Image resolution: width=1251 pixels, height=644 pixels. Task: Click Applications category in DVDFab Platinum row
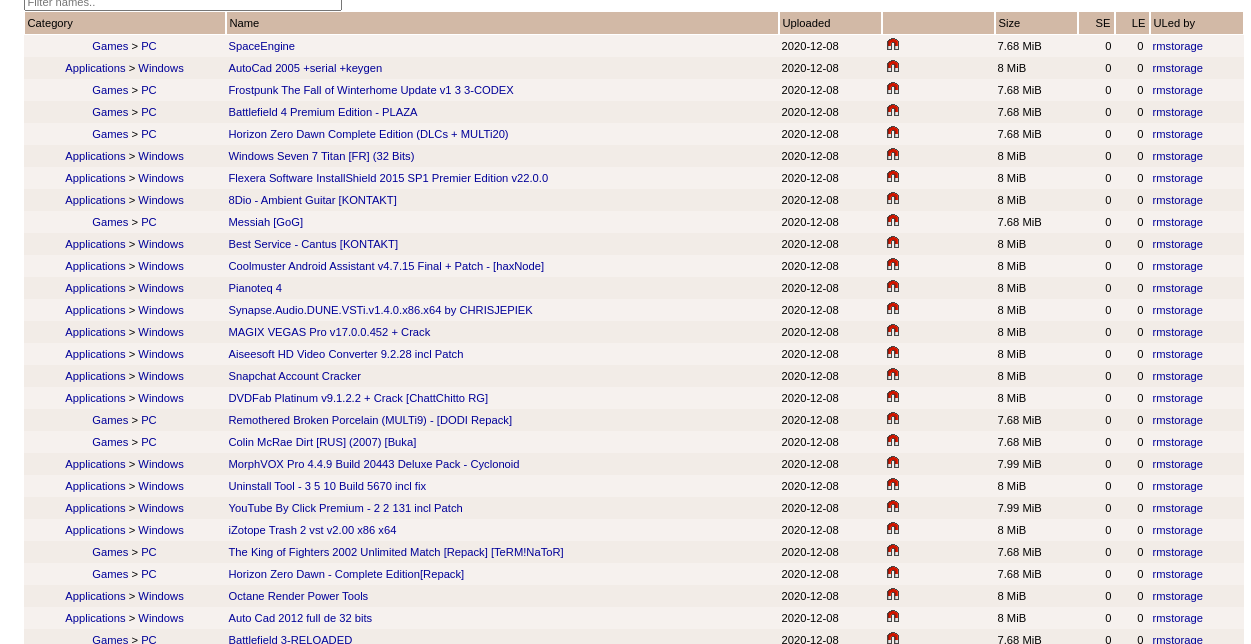[x=95, y=398]
